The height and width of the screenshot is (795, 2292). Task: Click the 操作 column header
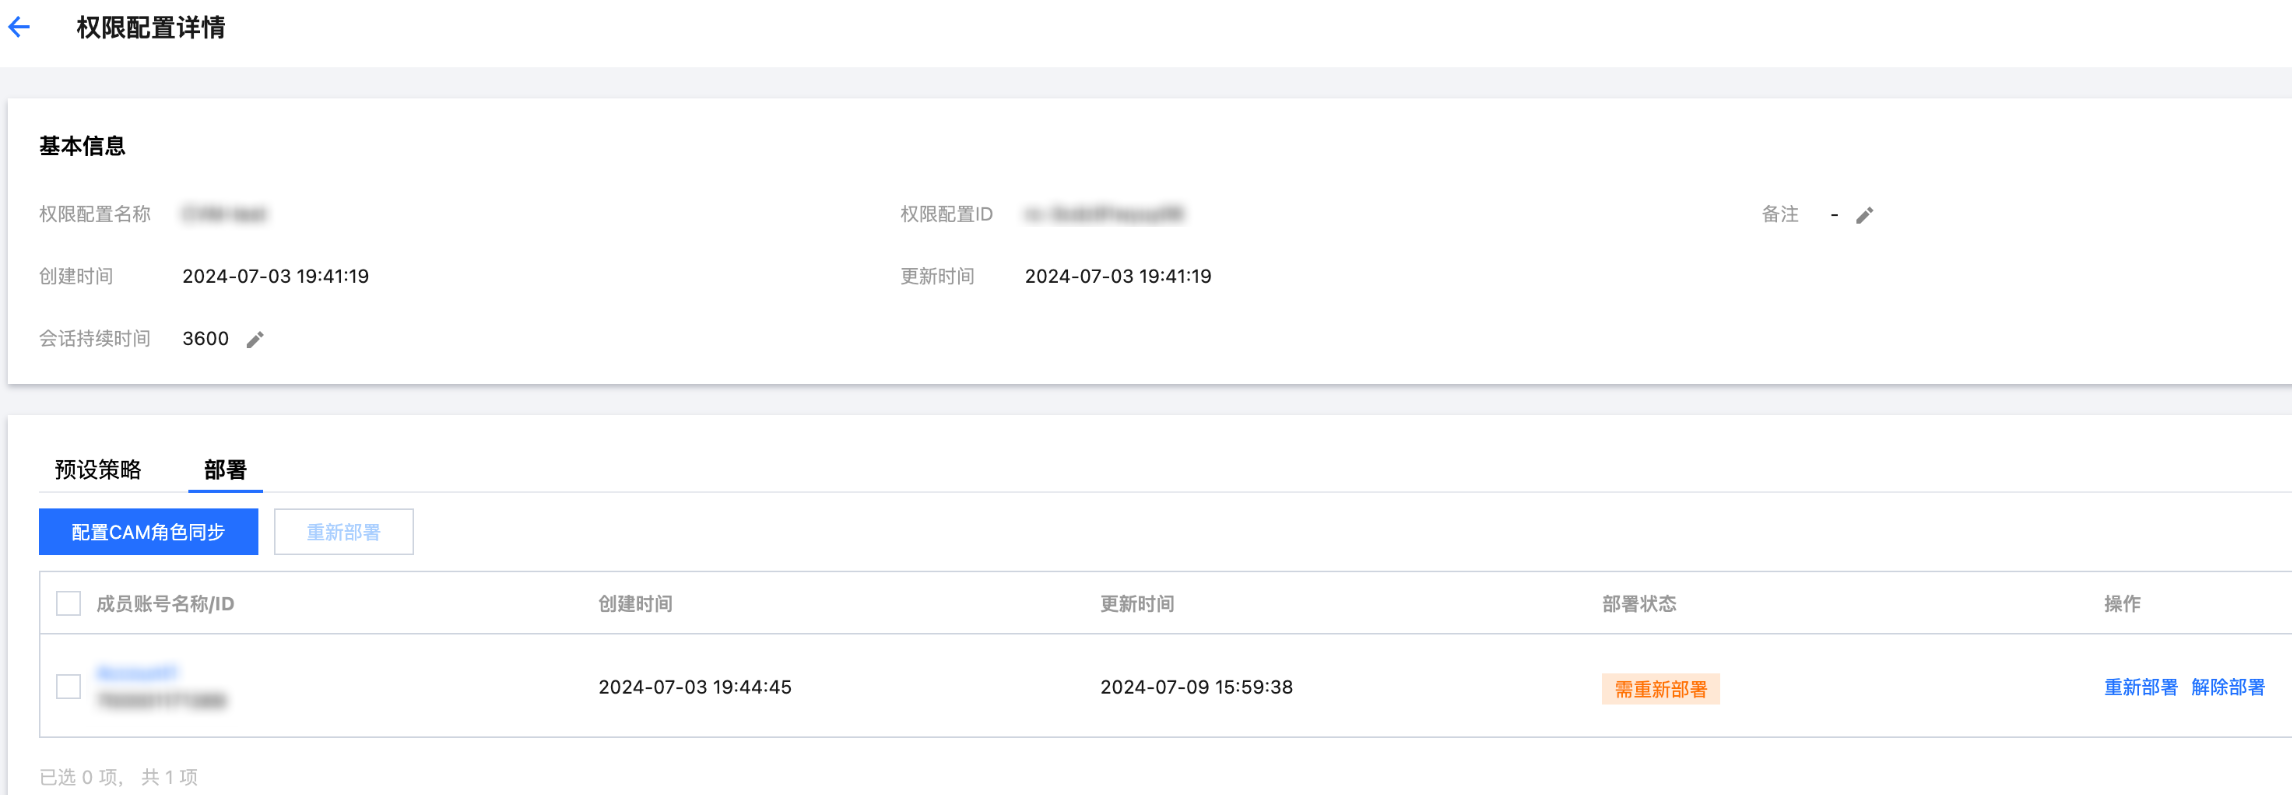tap(2122, 604)
